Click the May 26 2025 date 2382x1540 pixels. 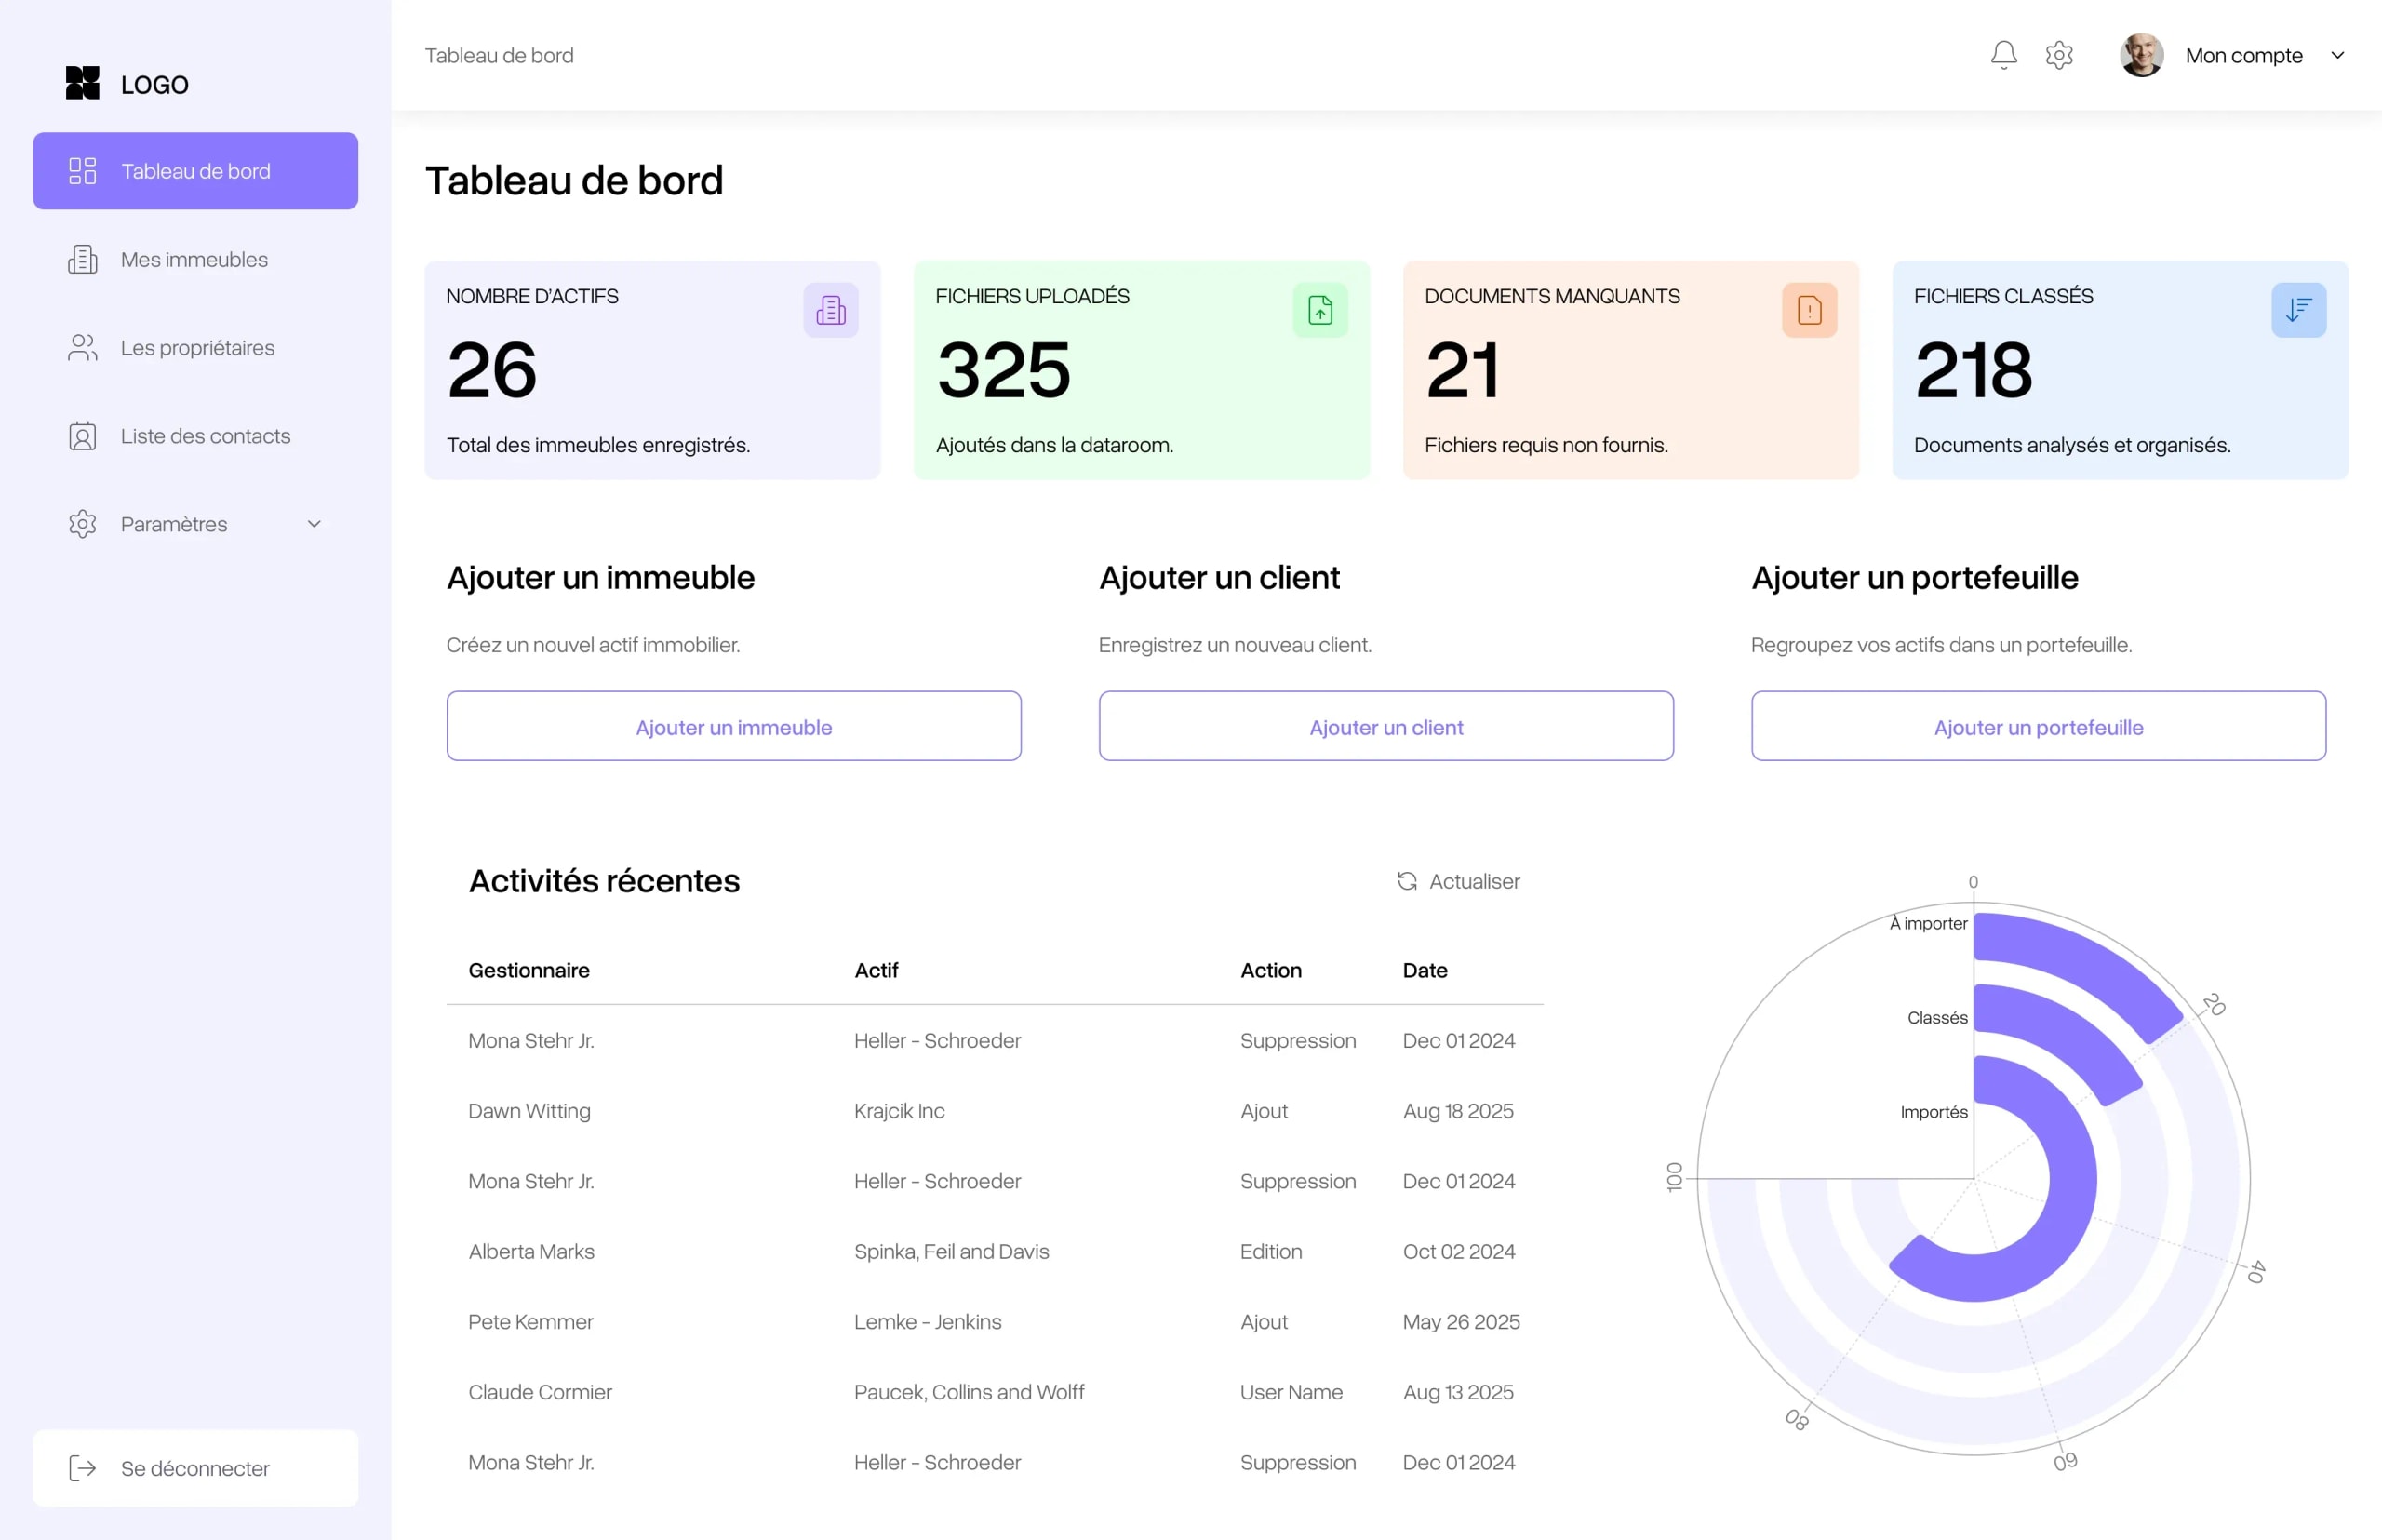click(x=1461, y=1322)
